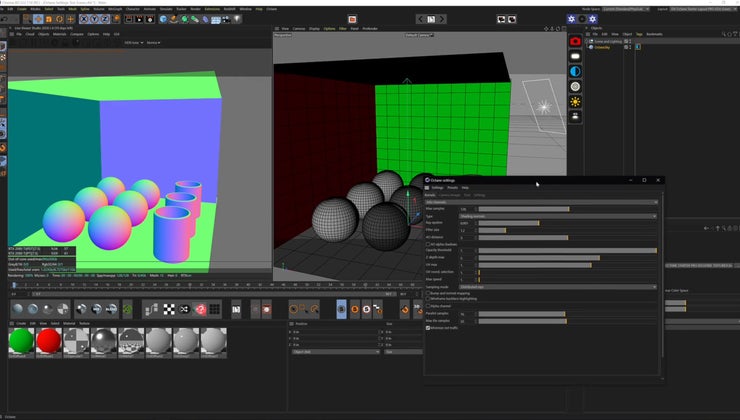Select the Live Selection tool in top toolbar
This screenshot has width=740, height=420.
(27, 19)
